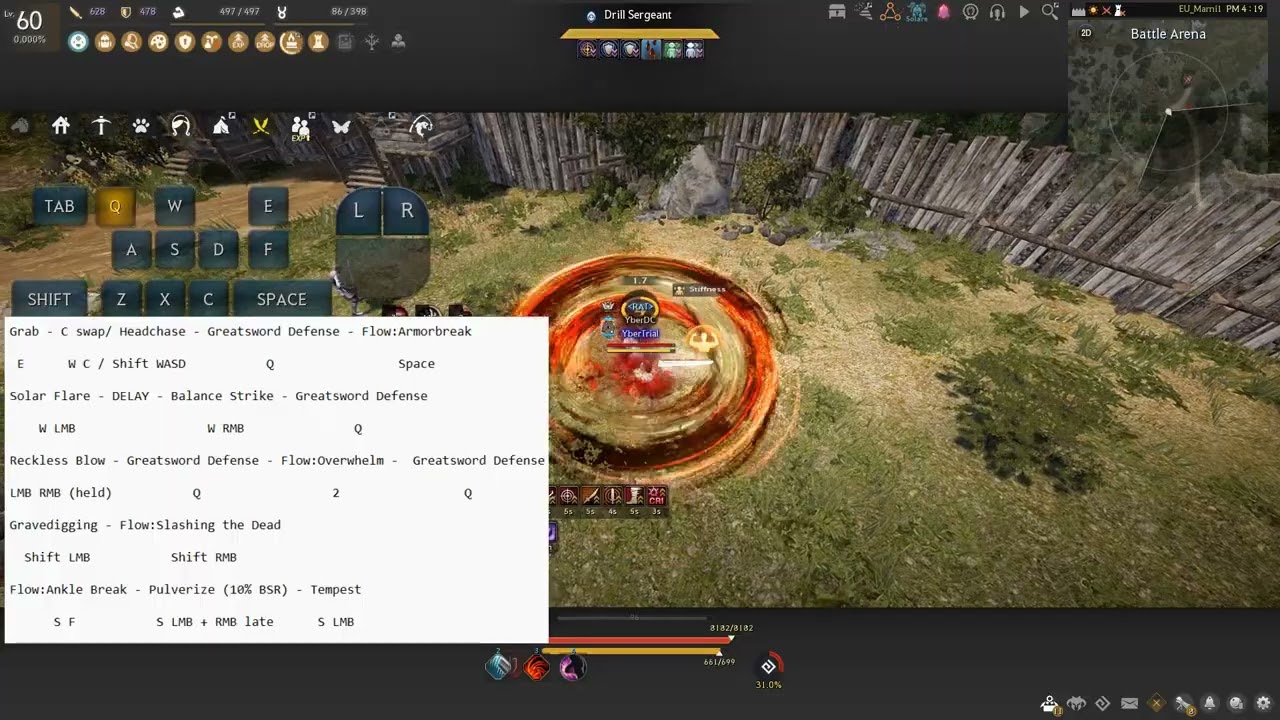The image size is (1280, 720).
Task: Open the settings gear icon
Action: (1263, 703)
